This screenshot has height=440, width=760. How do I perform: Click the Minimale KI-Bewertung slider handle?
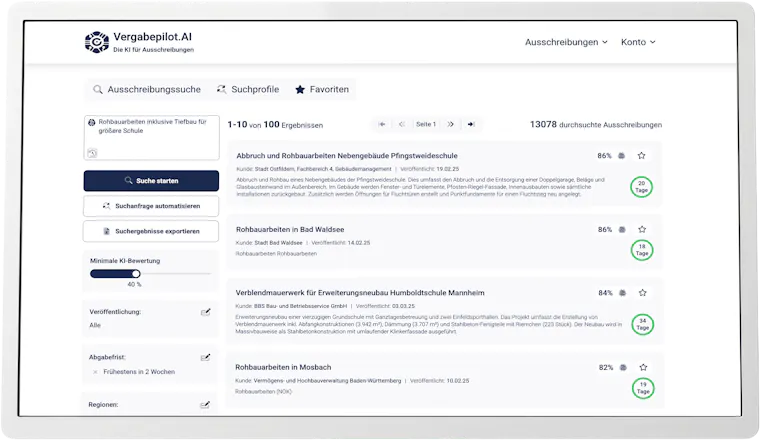pyautogui.click(x=136, y=274)
